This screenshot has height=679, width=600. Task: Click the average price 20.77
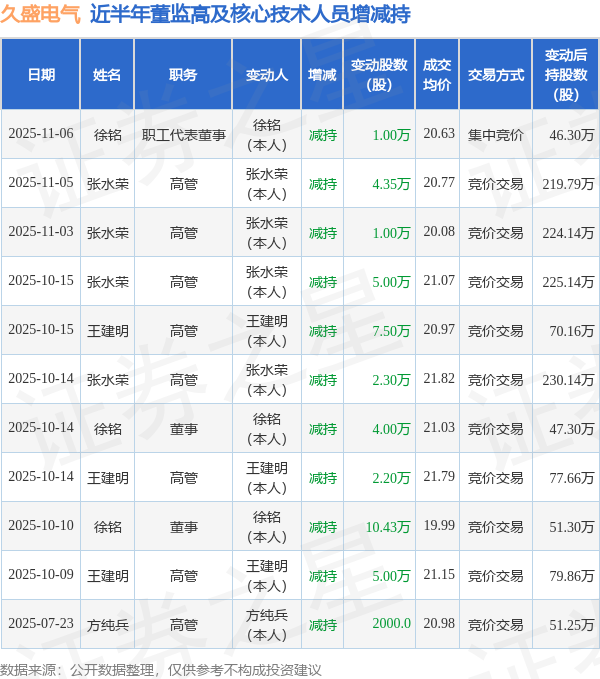click(x=439, y=182)
